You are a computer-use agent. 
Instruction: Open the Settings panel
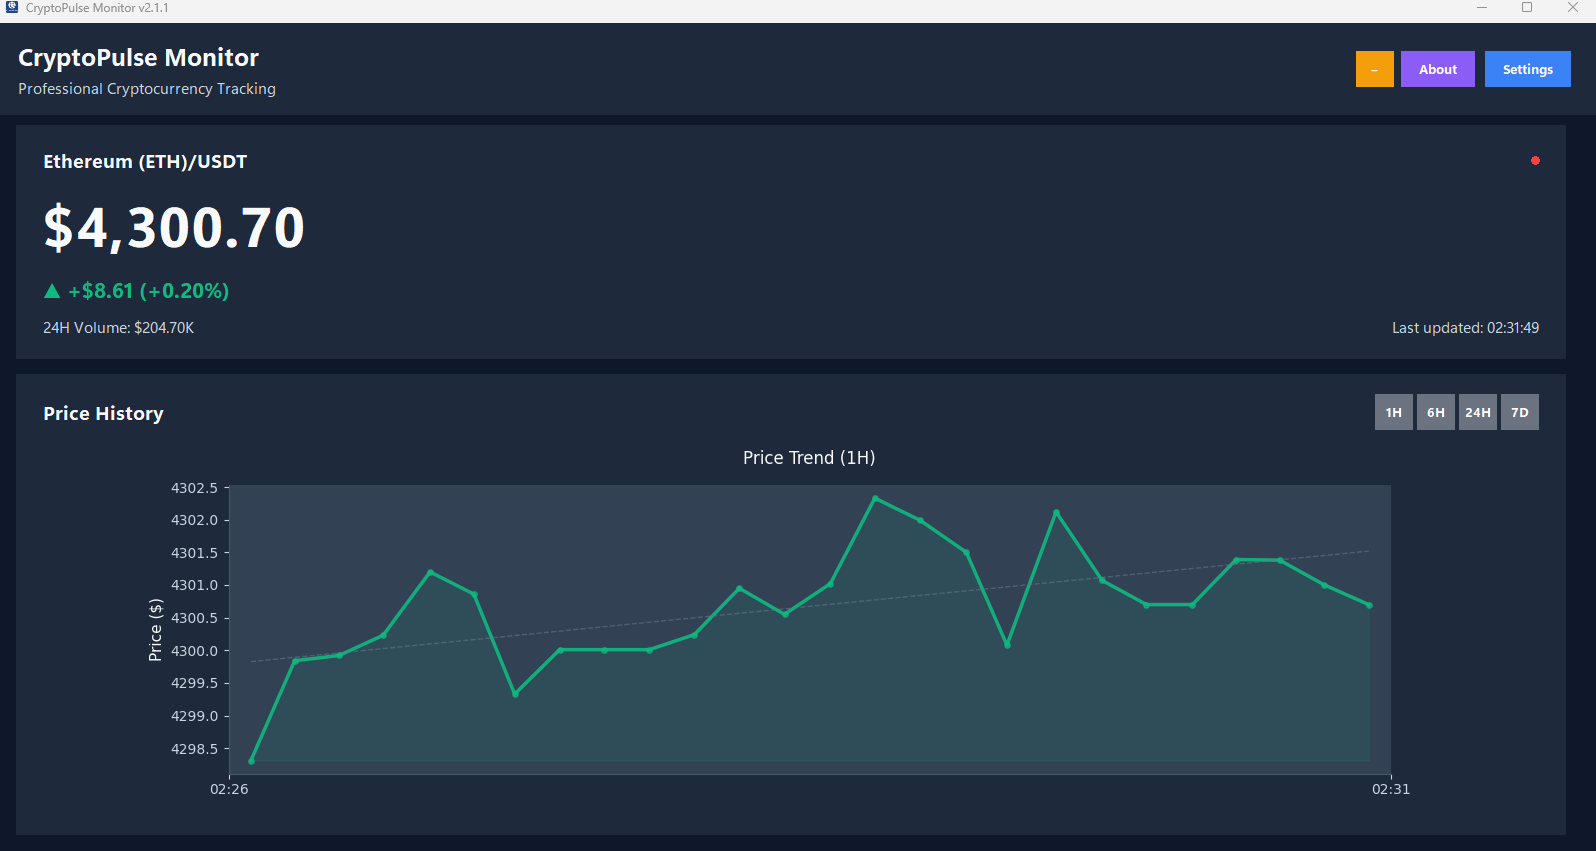coord(1527,69)
